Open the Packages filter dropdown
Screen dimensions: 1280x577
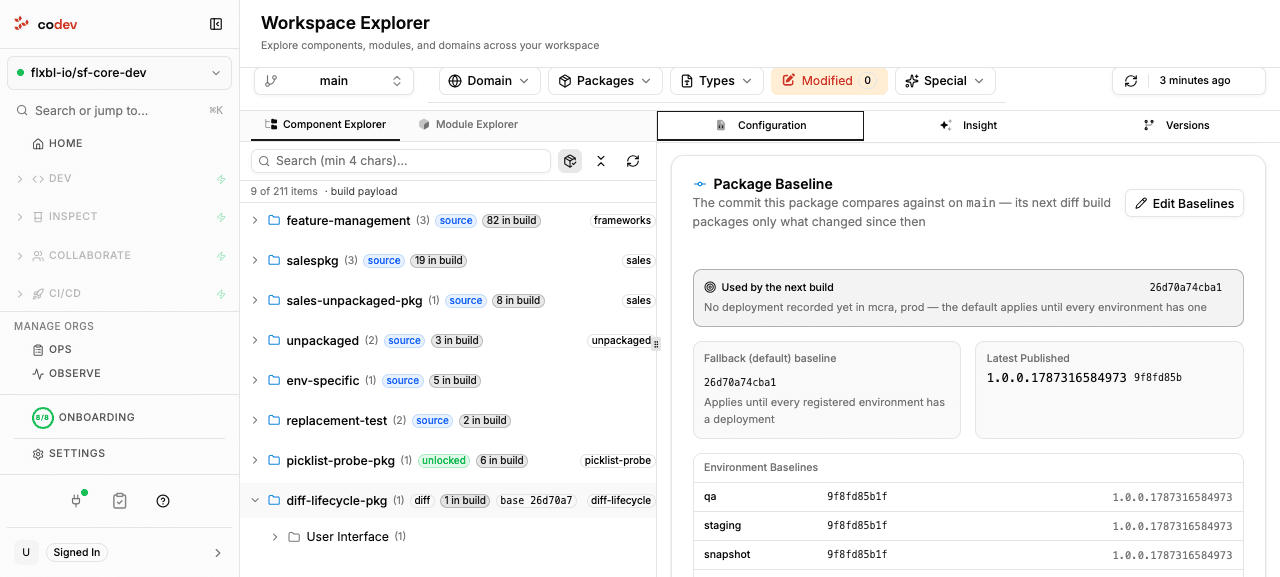605,81
